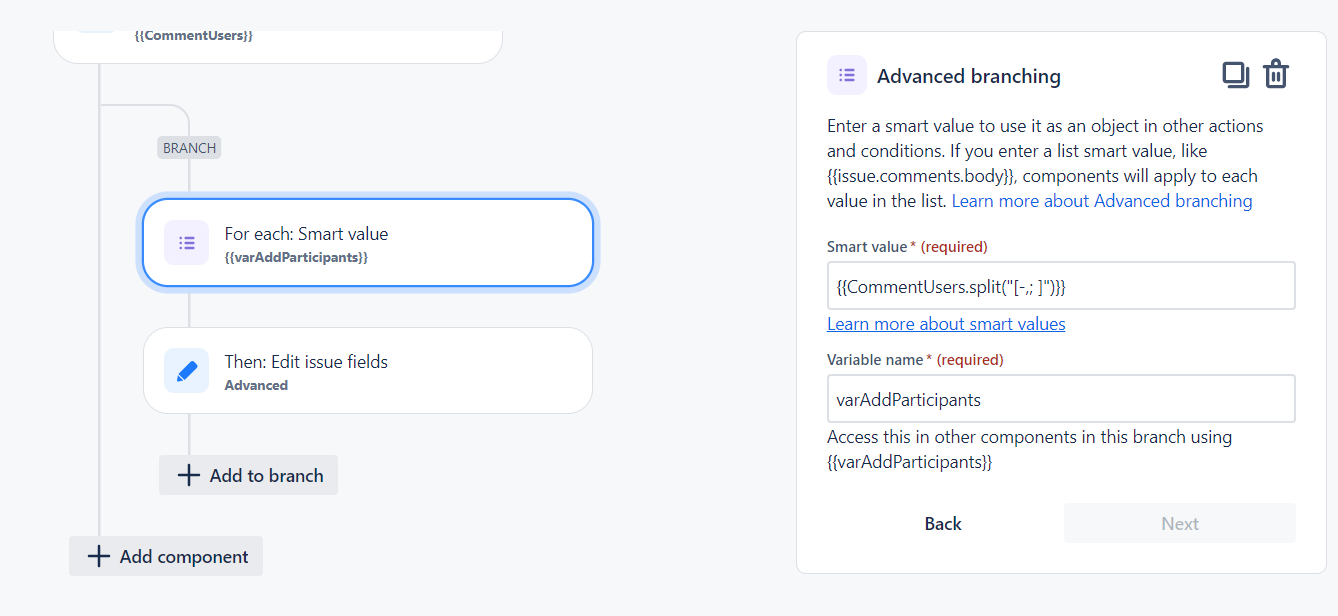The image size is (1338, 616).
Task: Focus the Smart value input field
Action: tap(1061, 286)
